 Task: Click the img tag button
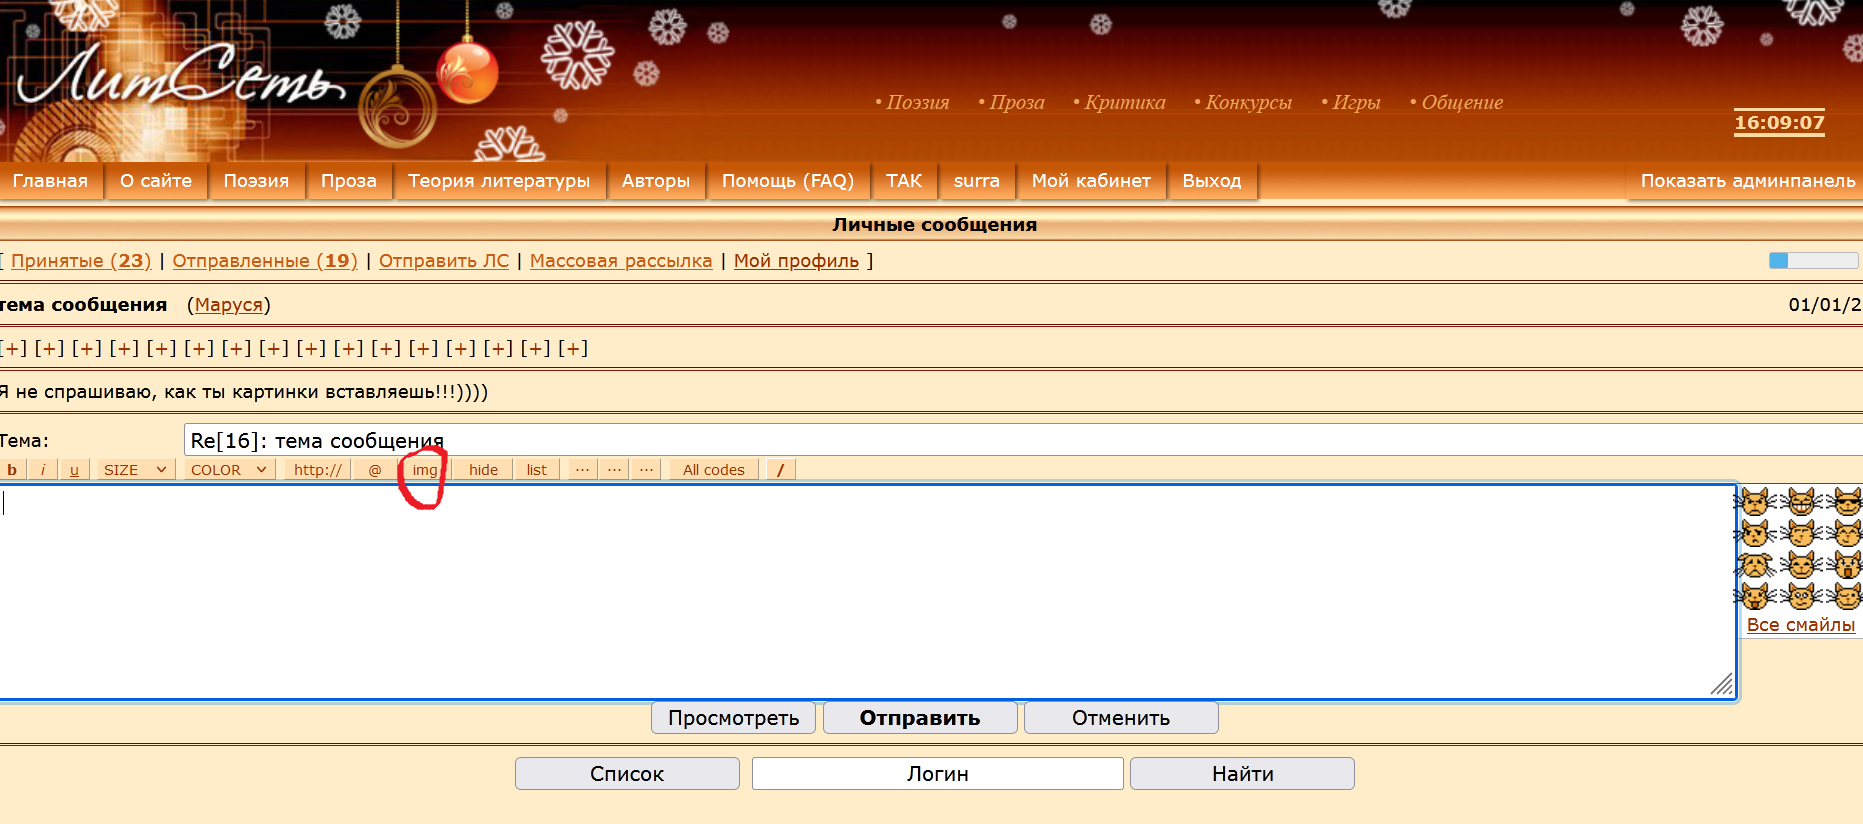(425, 470)
